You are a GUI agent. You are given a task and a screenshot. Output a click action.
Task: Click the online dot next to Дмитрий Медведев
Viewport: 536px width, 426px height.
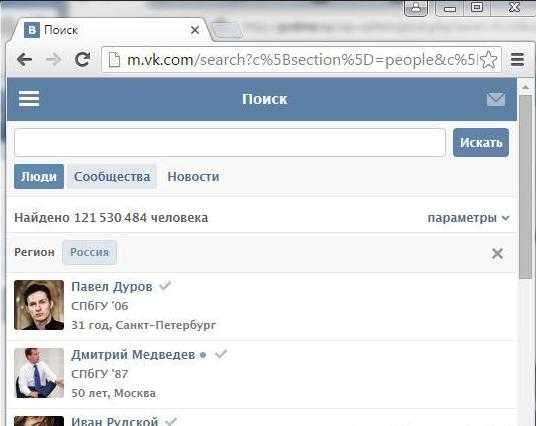pyautogui.click(x=203, y=355)
